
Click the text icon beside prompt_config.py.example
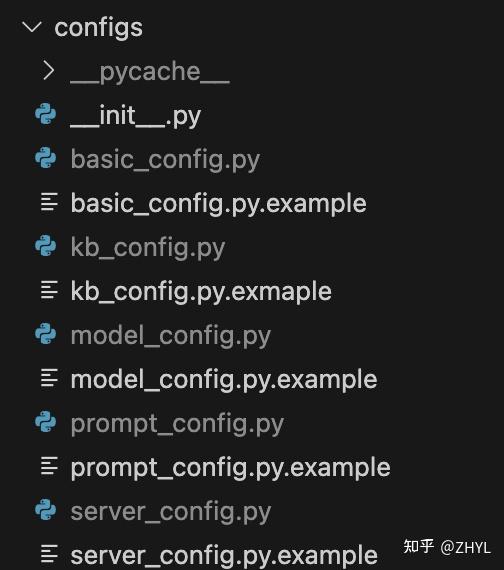pyautogui.click(x=49, y=466)
